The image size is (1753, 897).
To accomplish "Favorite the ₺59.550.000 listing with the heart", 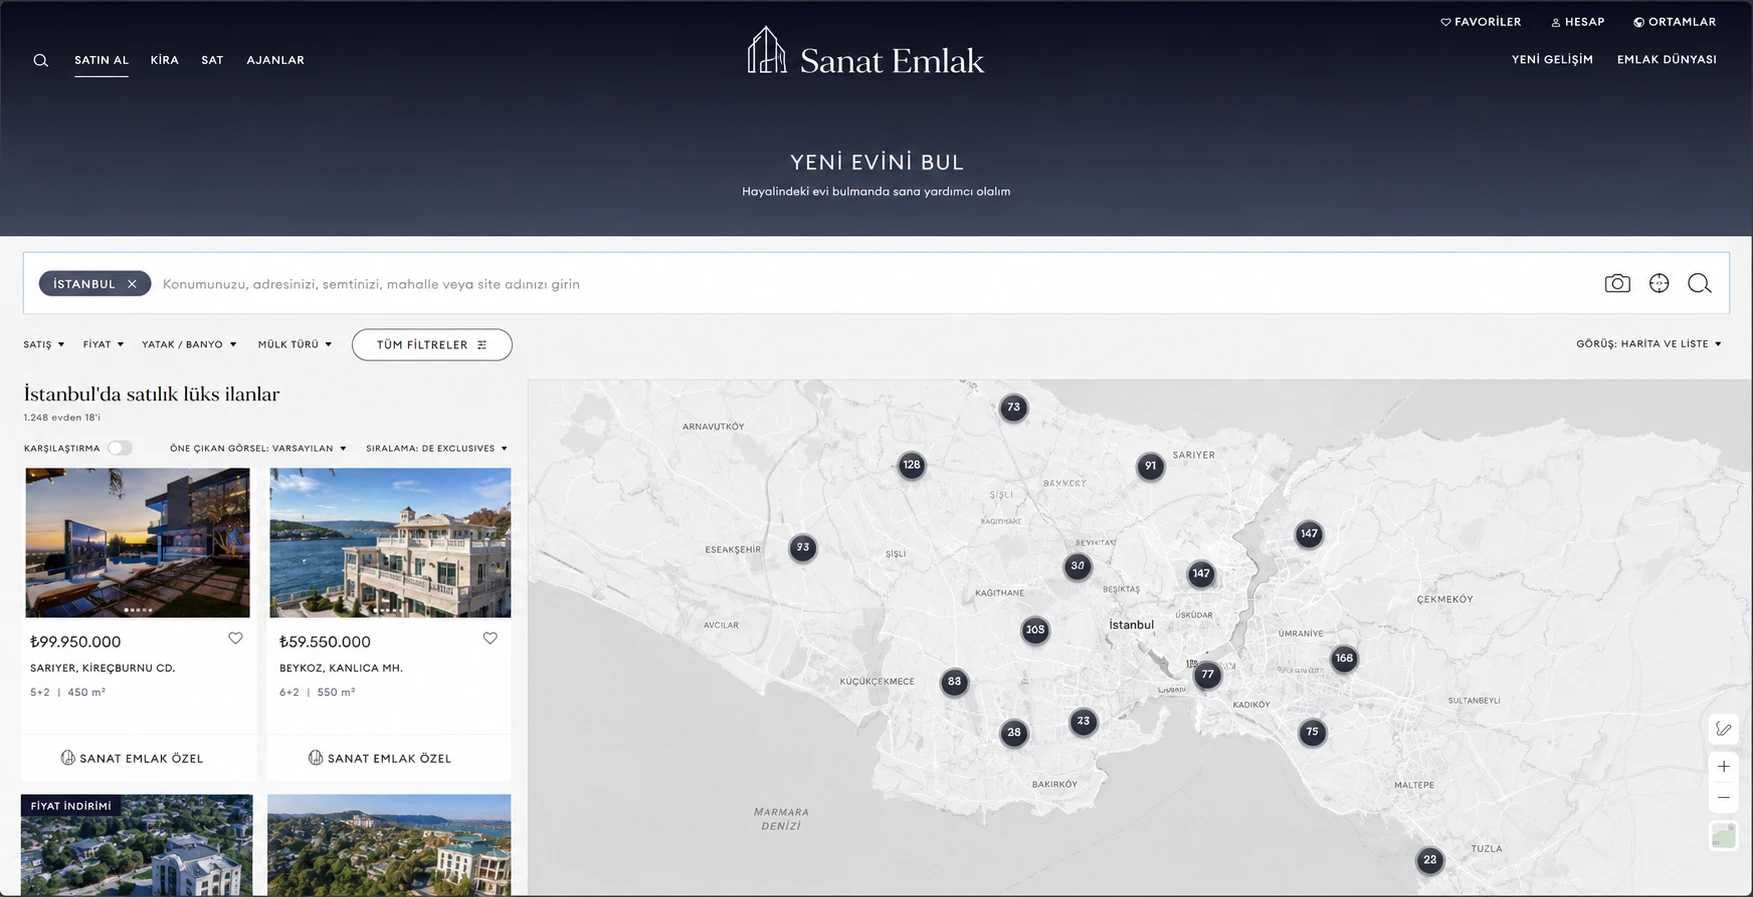I will [490, 638].
